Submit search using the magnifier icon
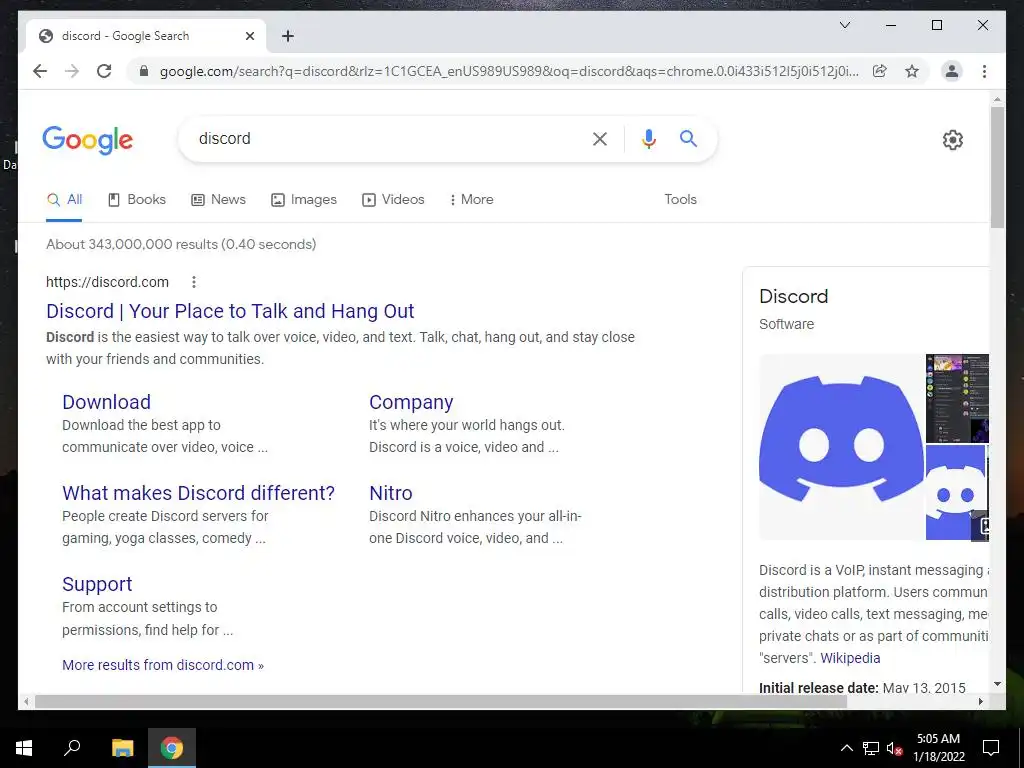The width and height of the screenshot is (1024, 768). pos(688,138)
